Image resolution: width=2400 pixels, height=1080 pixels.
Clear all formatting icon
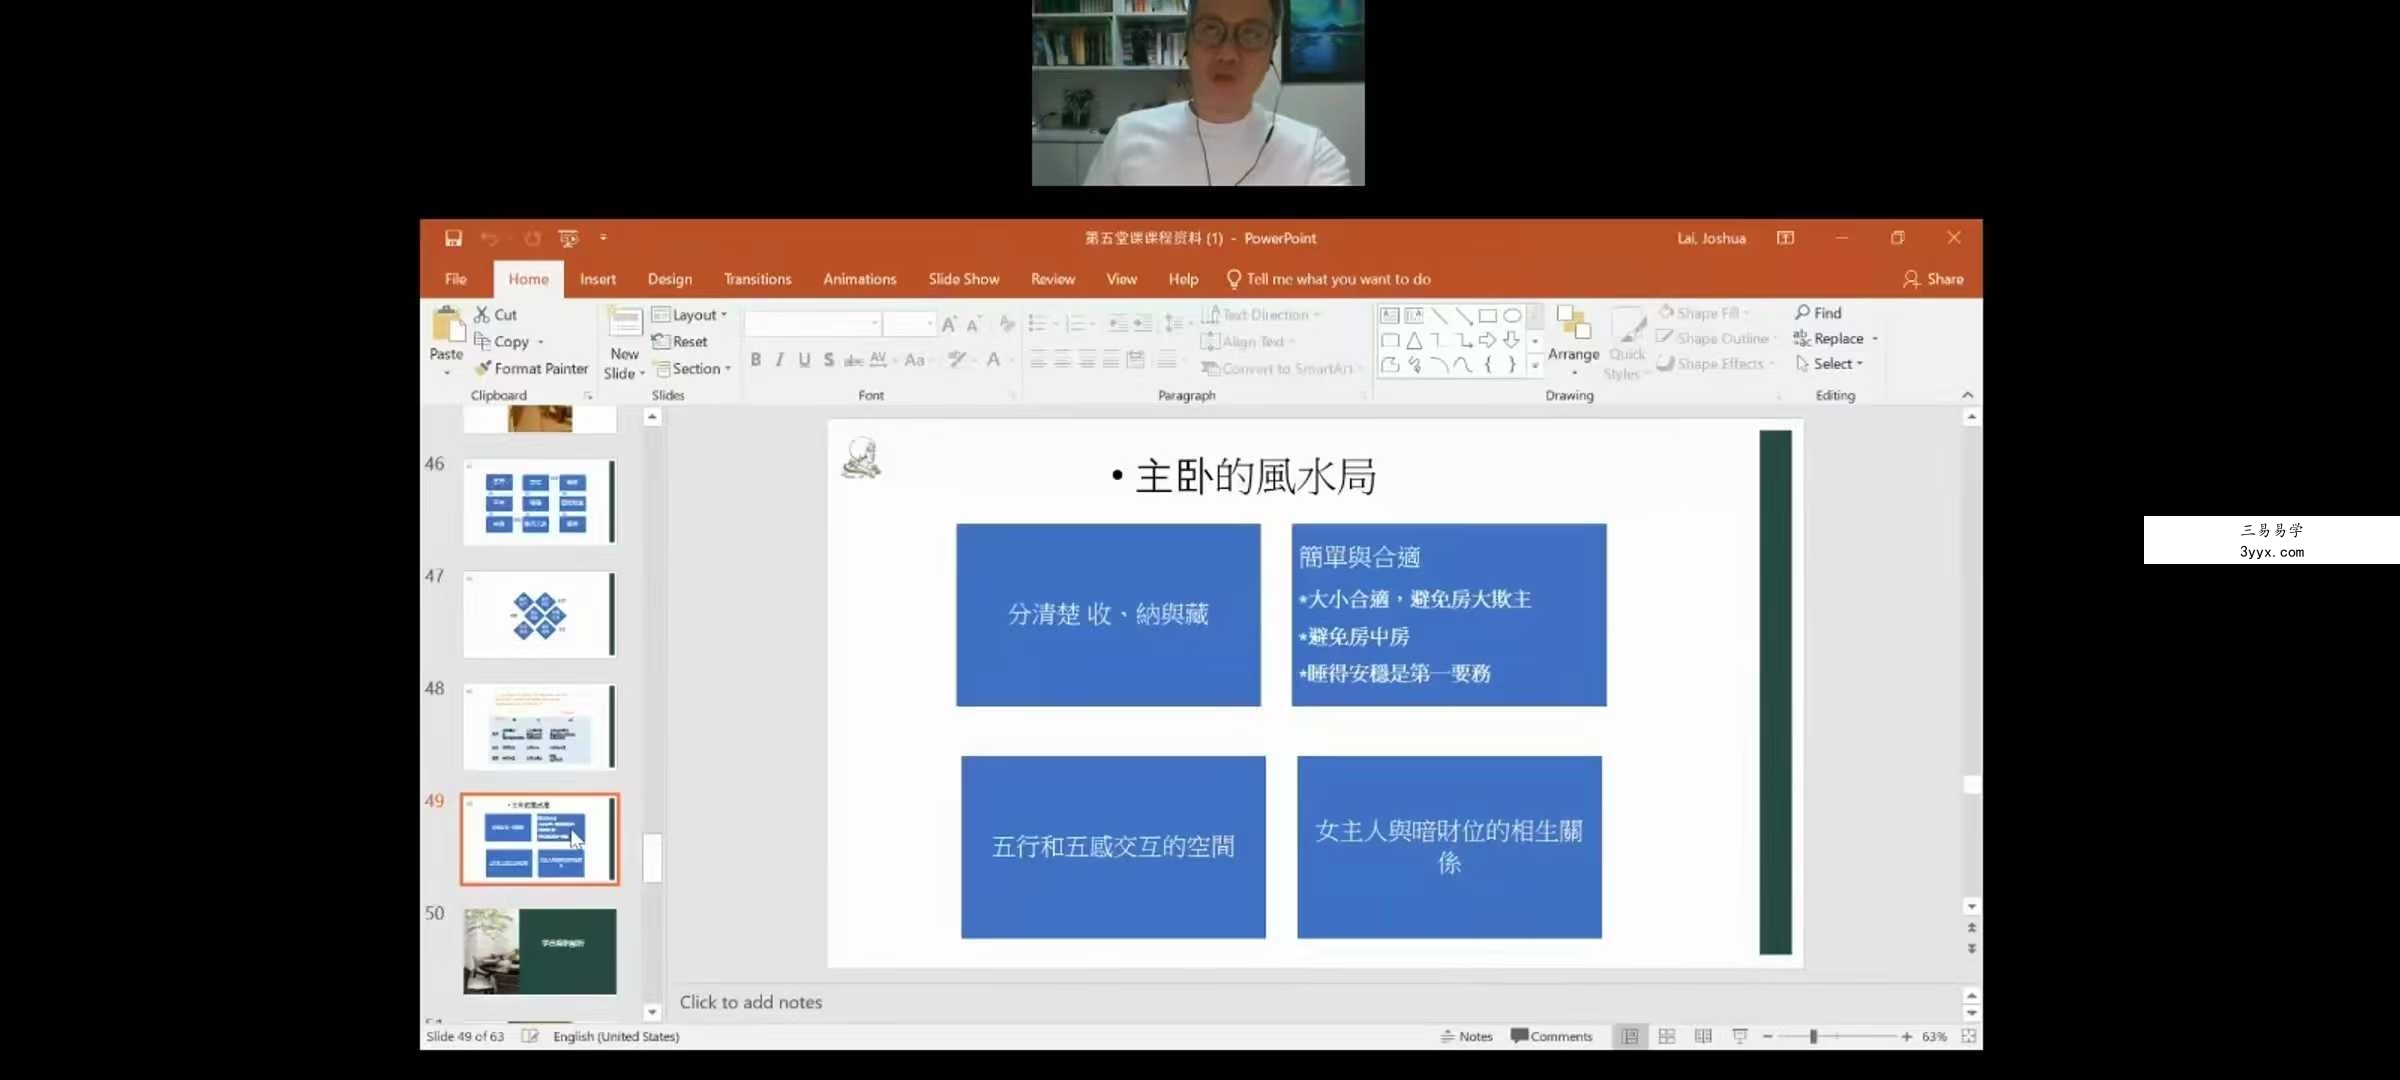pos(1006,324)
